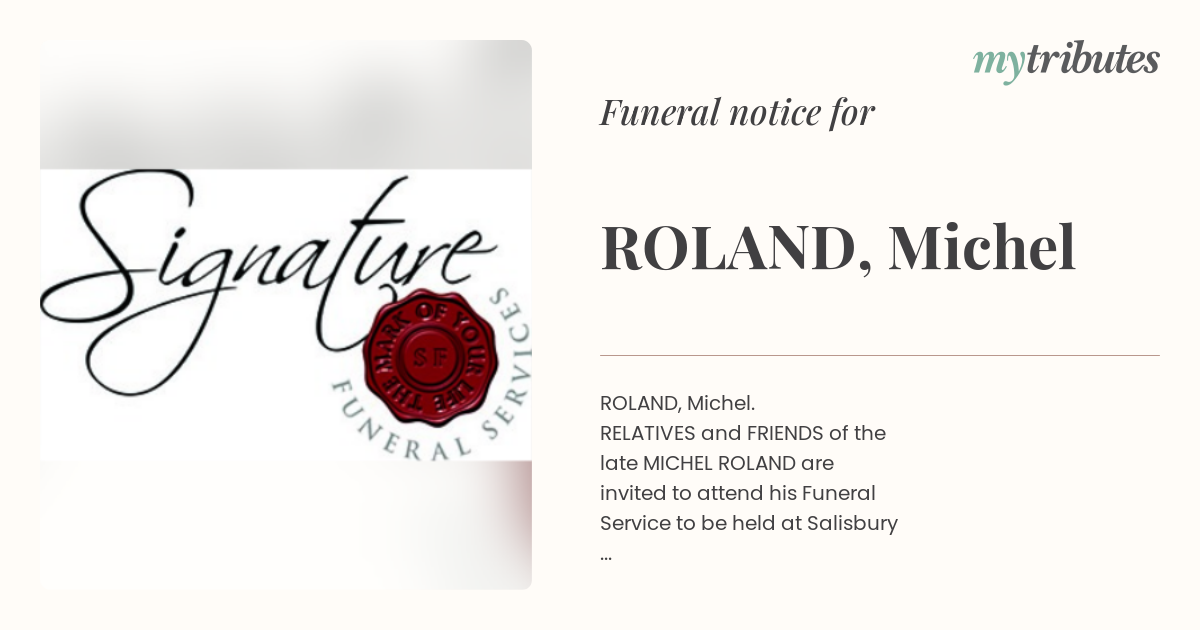Click the green 'my' in mytributes
This screenshot has width=1200, height=630.
tap(998, 64)
